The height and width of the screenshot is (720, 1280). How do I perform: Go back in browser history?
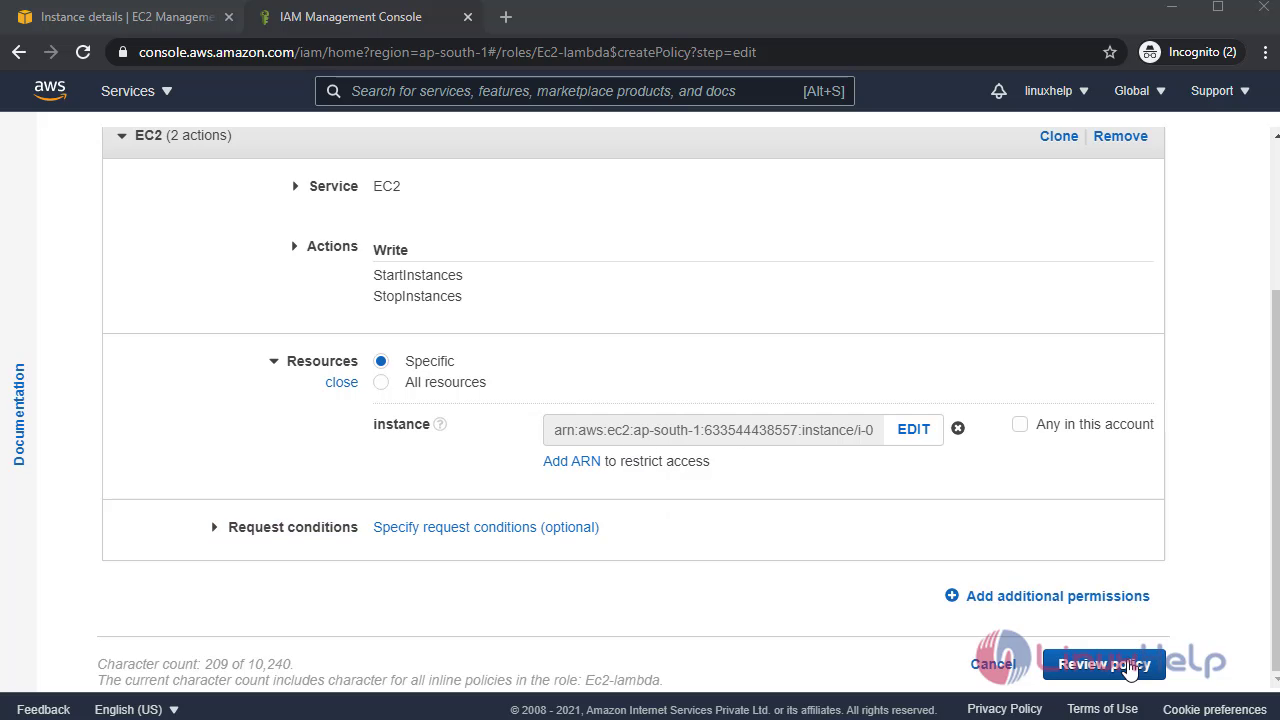tap(19, 52)
